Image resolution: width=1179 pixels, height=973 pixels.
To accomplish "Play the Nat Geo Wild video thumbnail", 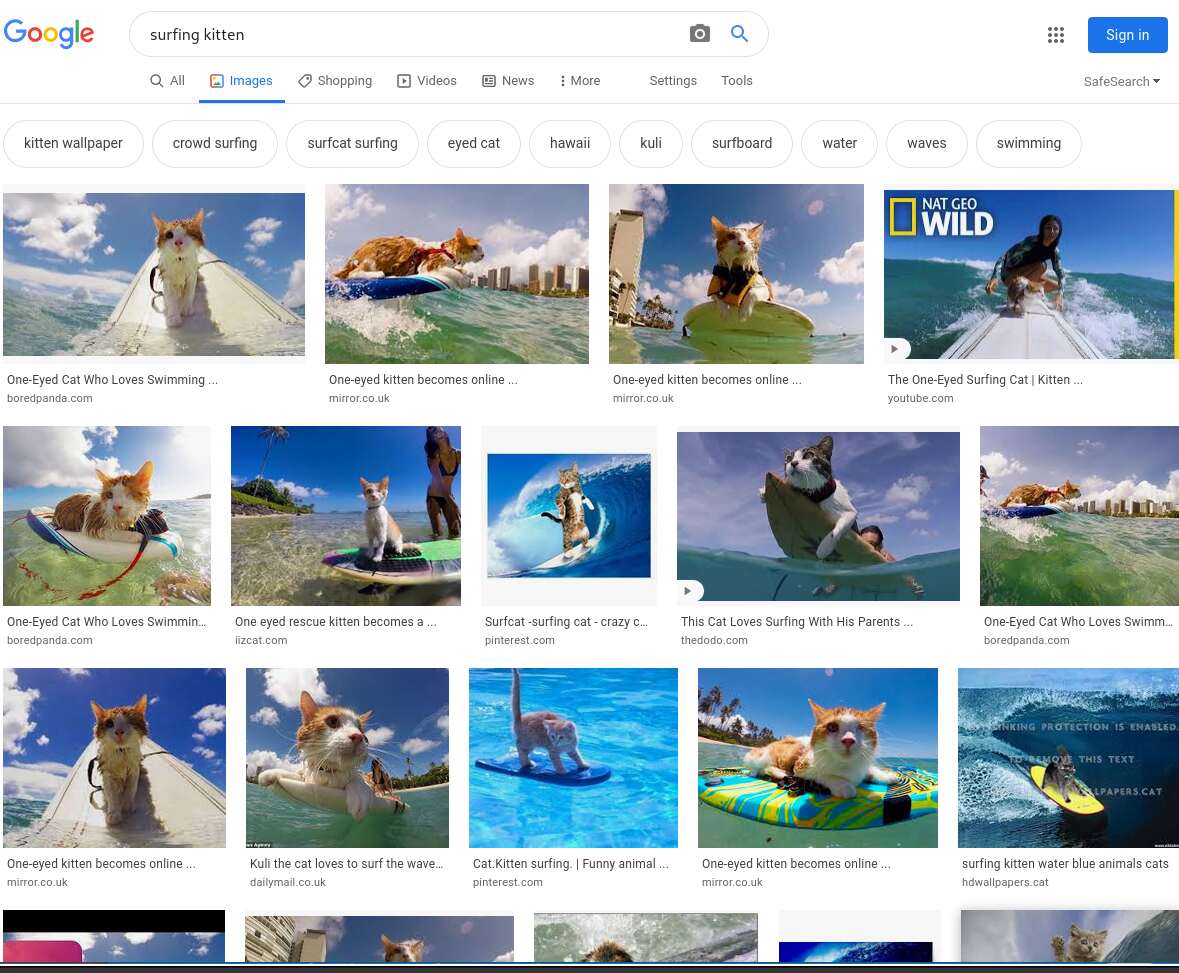I will [894, 349].
